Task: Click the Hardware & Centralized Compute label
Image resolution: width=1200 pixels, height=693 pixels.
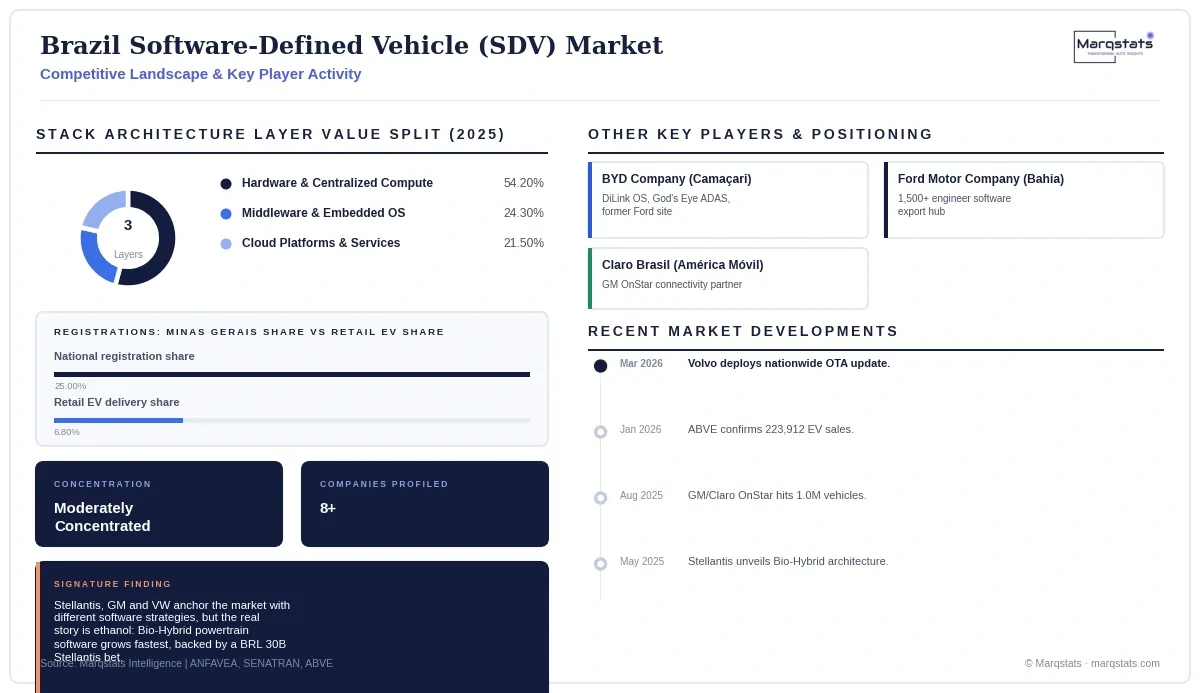Action: [x=337, y=183]
